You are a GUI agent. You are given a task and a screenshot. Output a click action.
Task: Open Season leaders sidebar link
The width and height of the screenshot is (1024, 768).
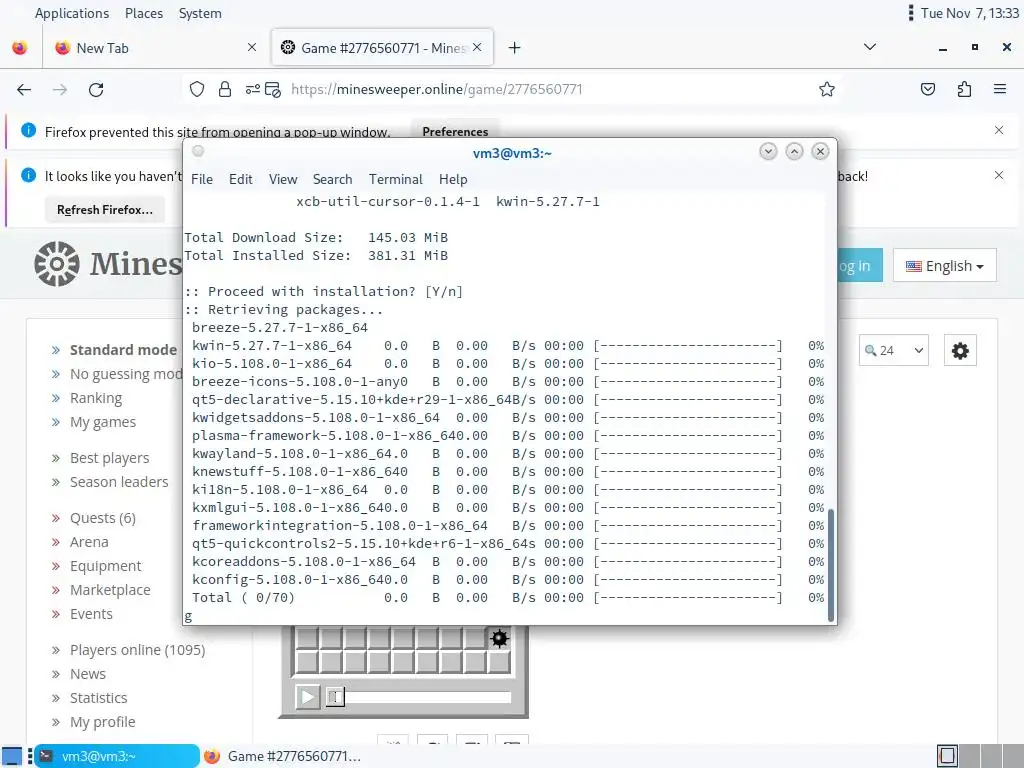click(x=119, y=482)
